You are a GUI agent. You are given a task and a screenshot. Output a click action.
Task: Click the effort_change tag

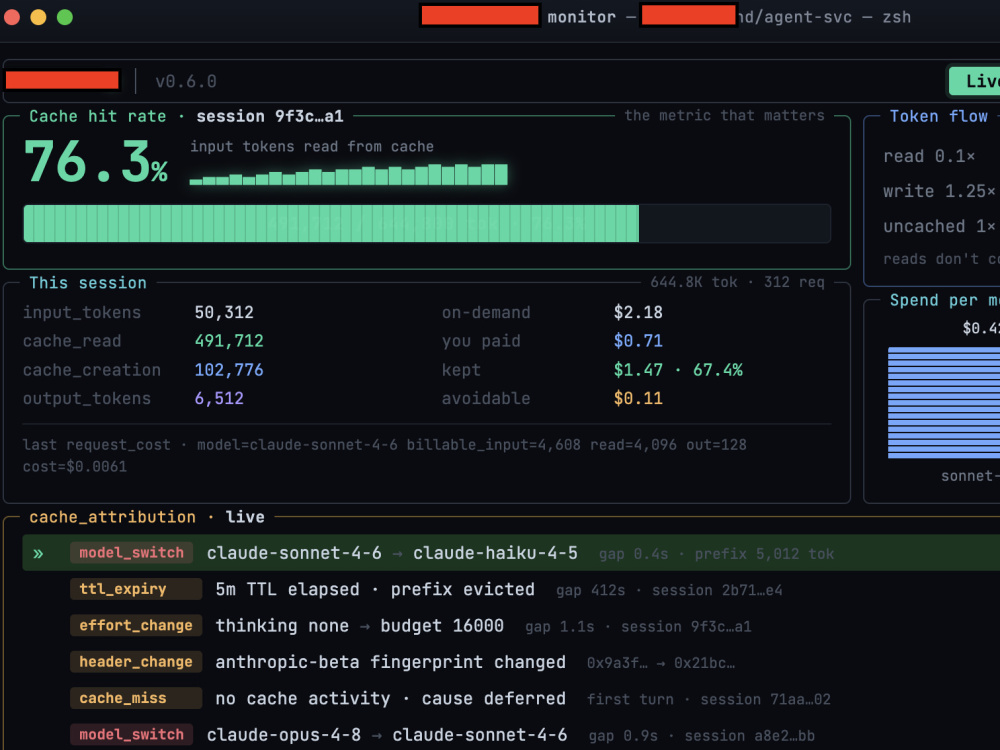(136, 626)
